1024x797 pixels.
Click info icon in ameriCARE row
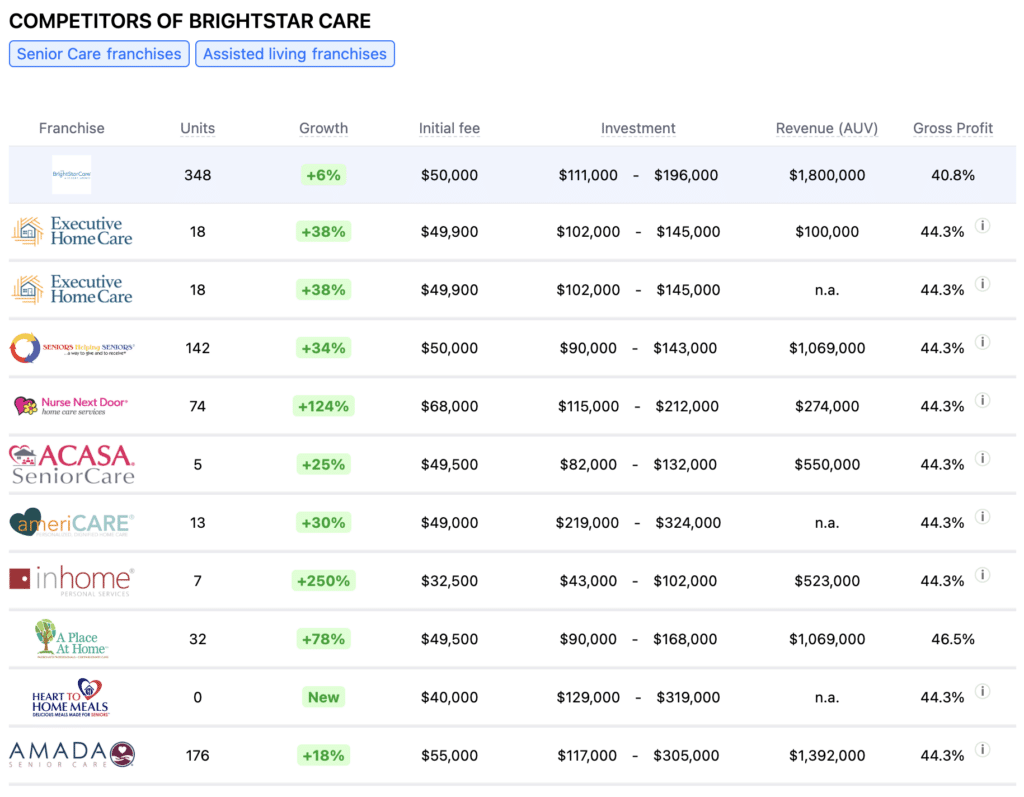click(x=982, y=516)
